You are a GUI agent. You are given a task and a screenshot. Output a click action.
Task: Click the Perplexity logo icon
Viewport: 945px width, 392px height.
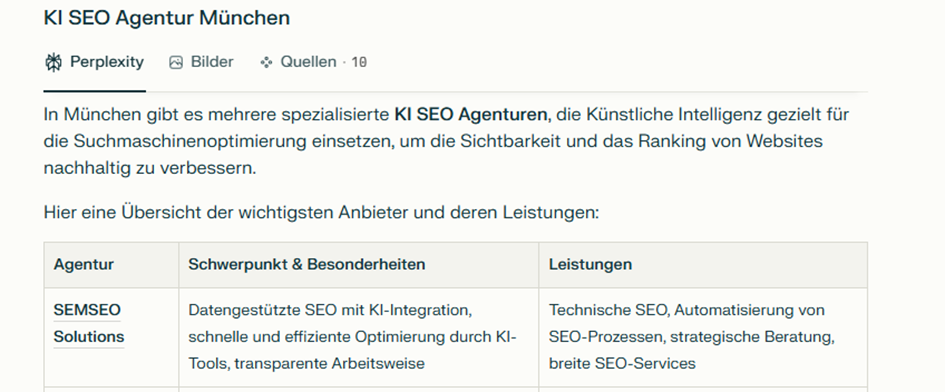(54, 62)
